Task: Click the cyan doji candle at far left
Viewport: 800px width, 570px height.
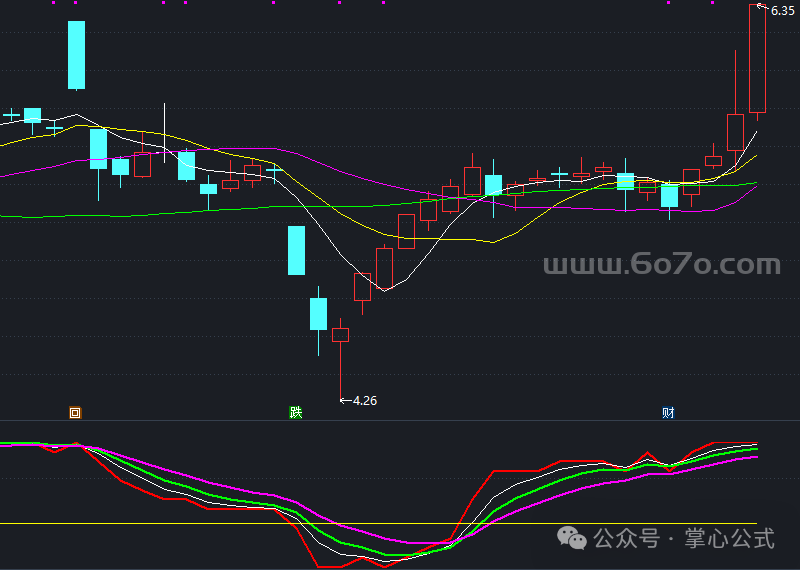Action: (x=11, y=116)
